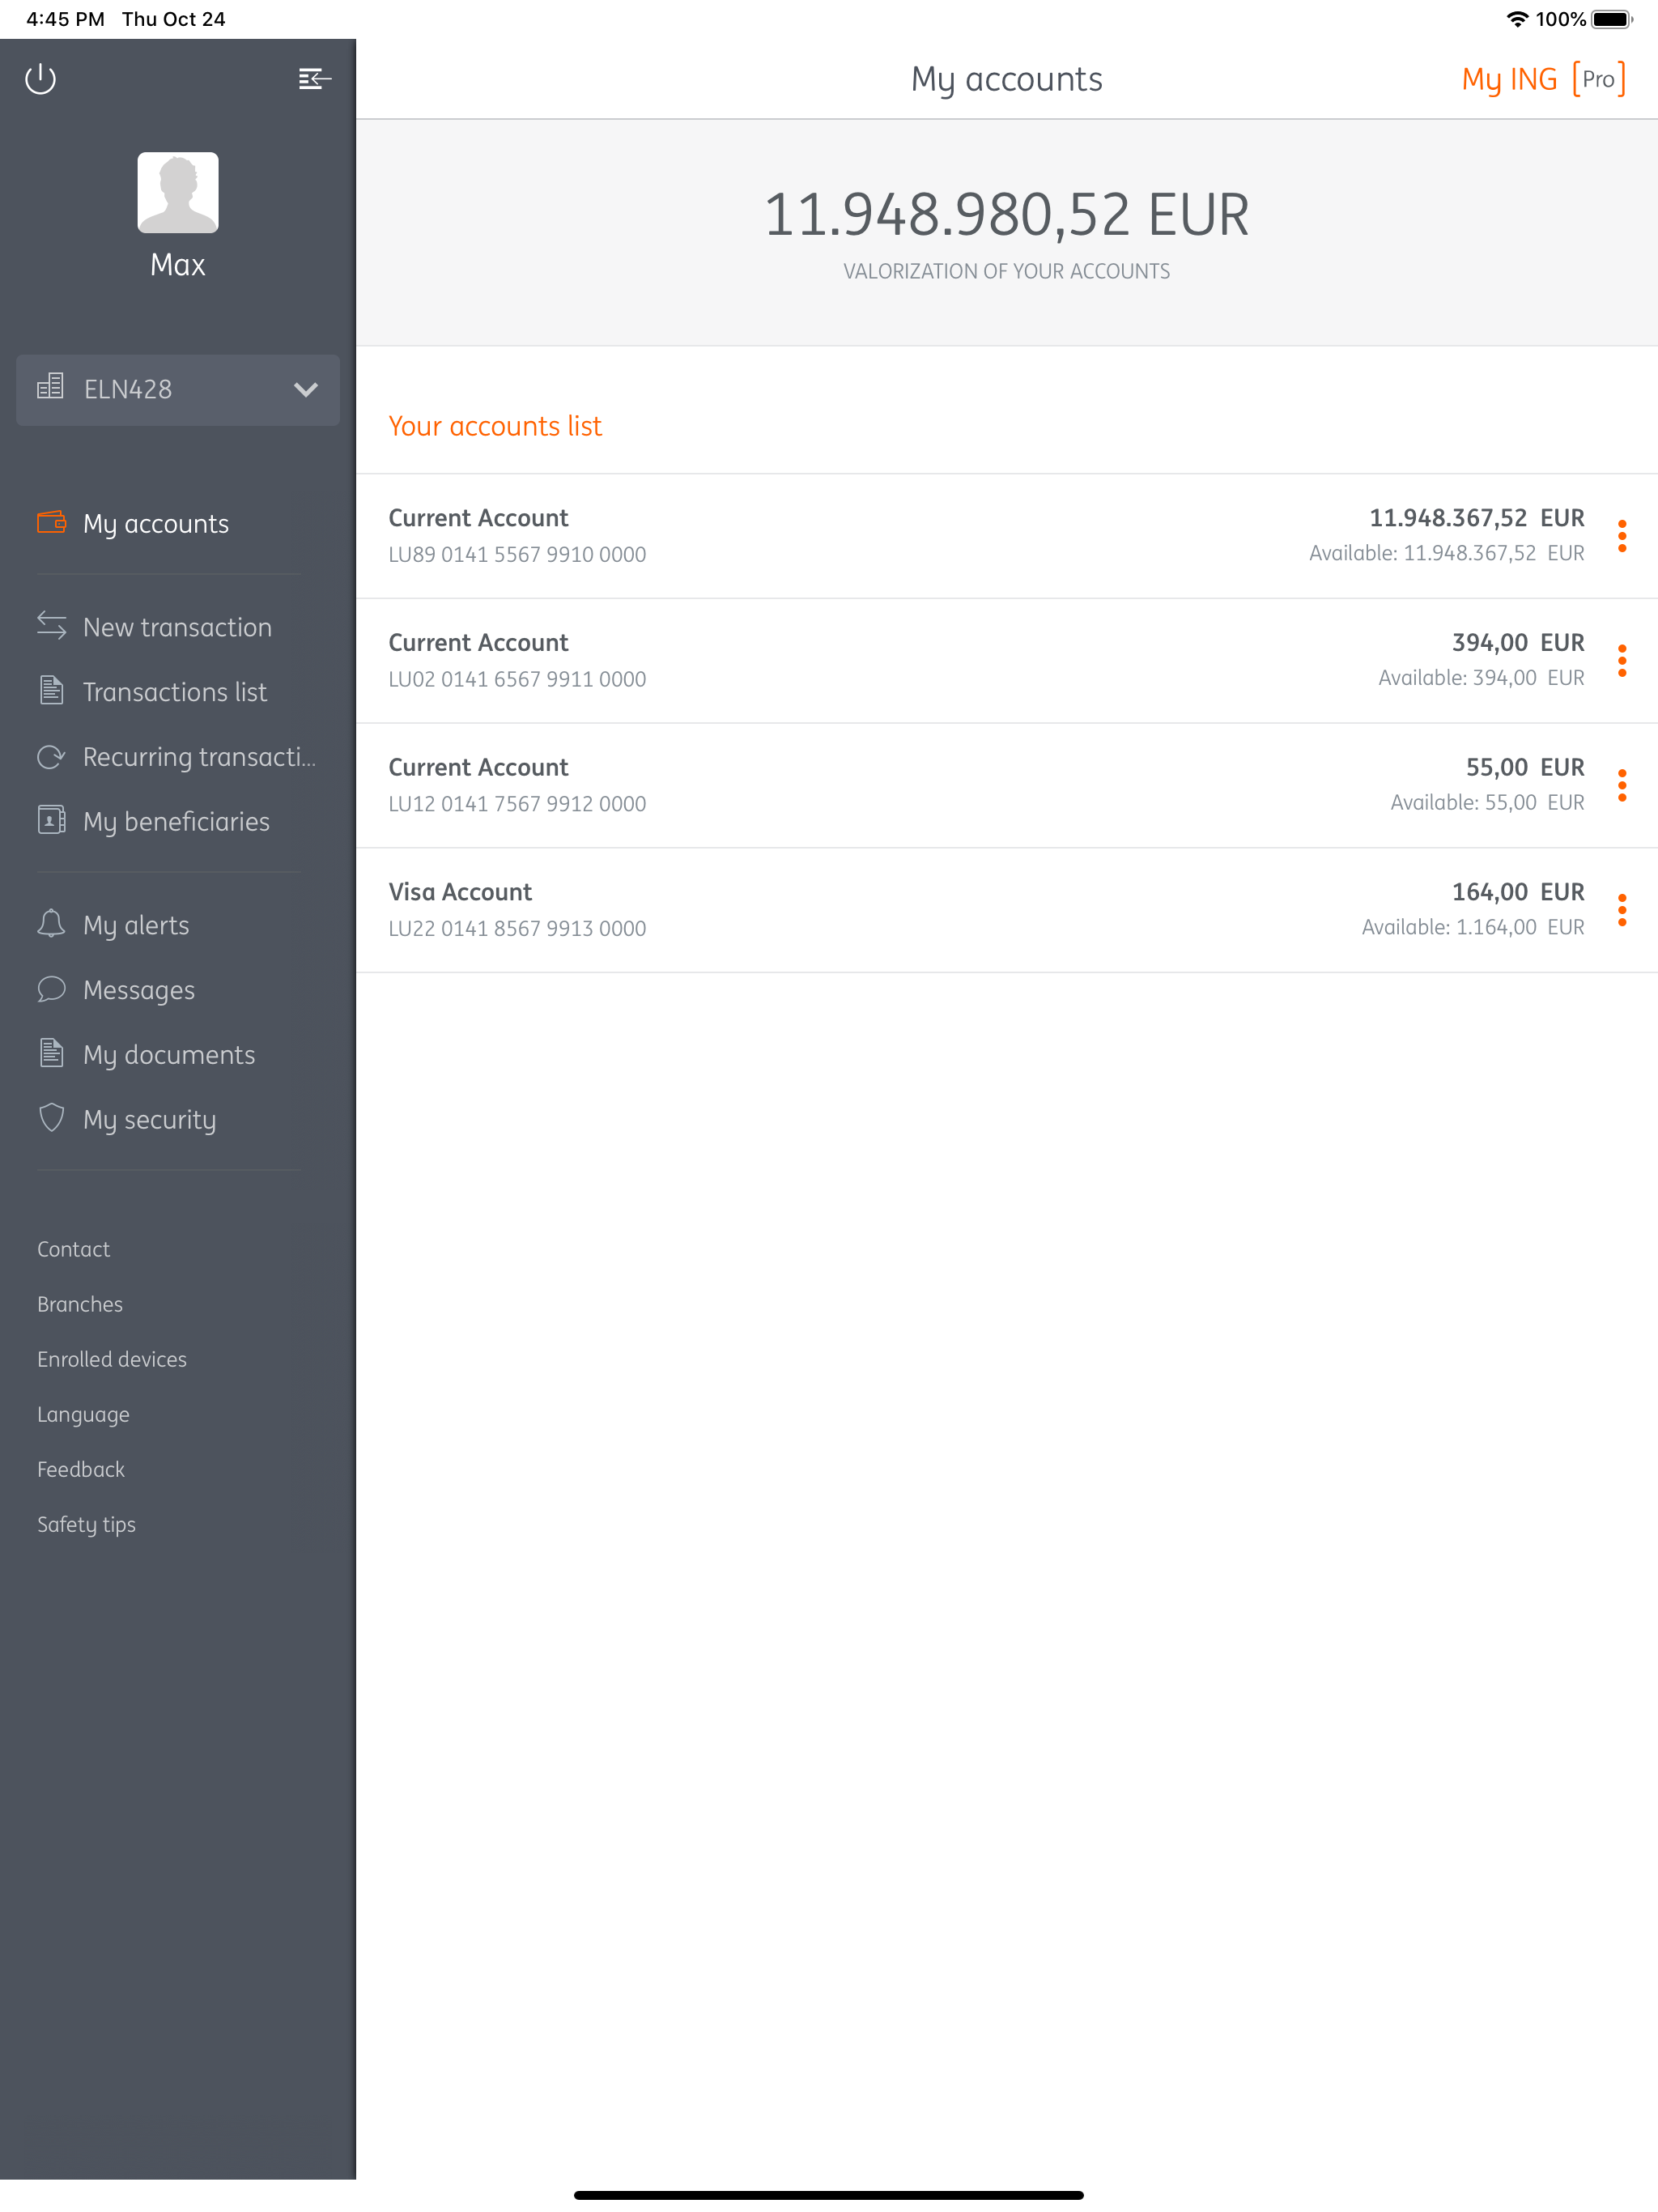Image resolution: width=1658 pixels, height=2212 pixels.
Task: Open the Language settings link
Action: pyautogui.click(x=83, y=1413)
